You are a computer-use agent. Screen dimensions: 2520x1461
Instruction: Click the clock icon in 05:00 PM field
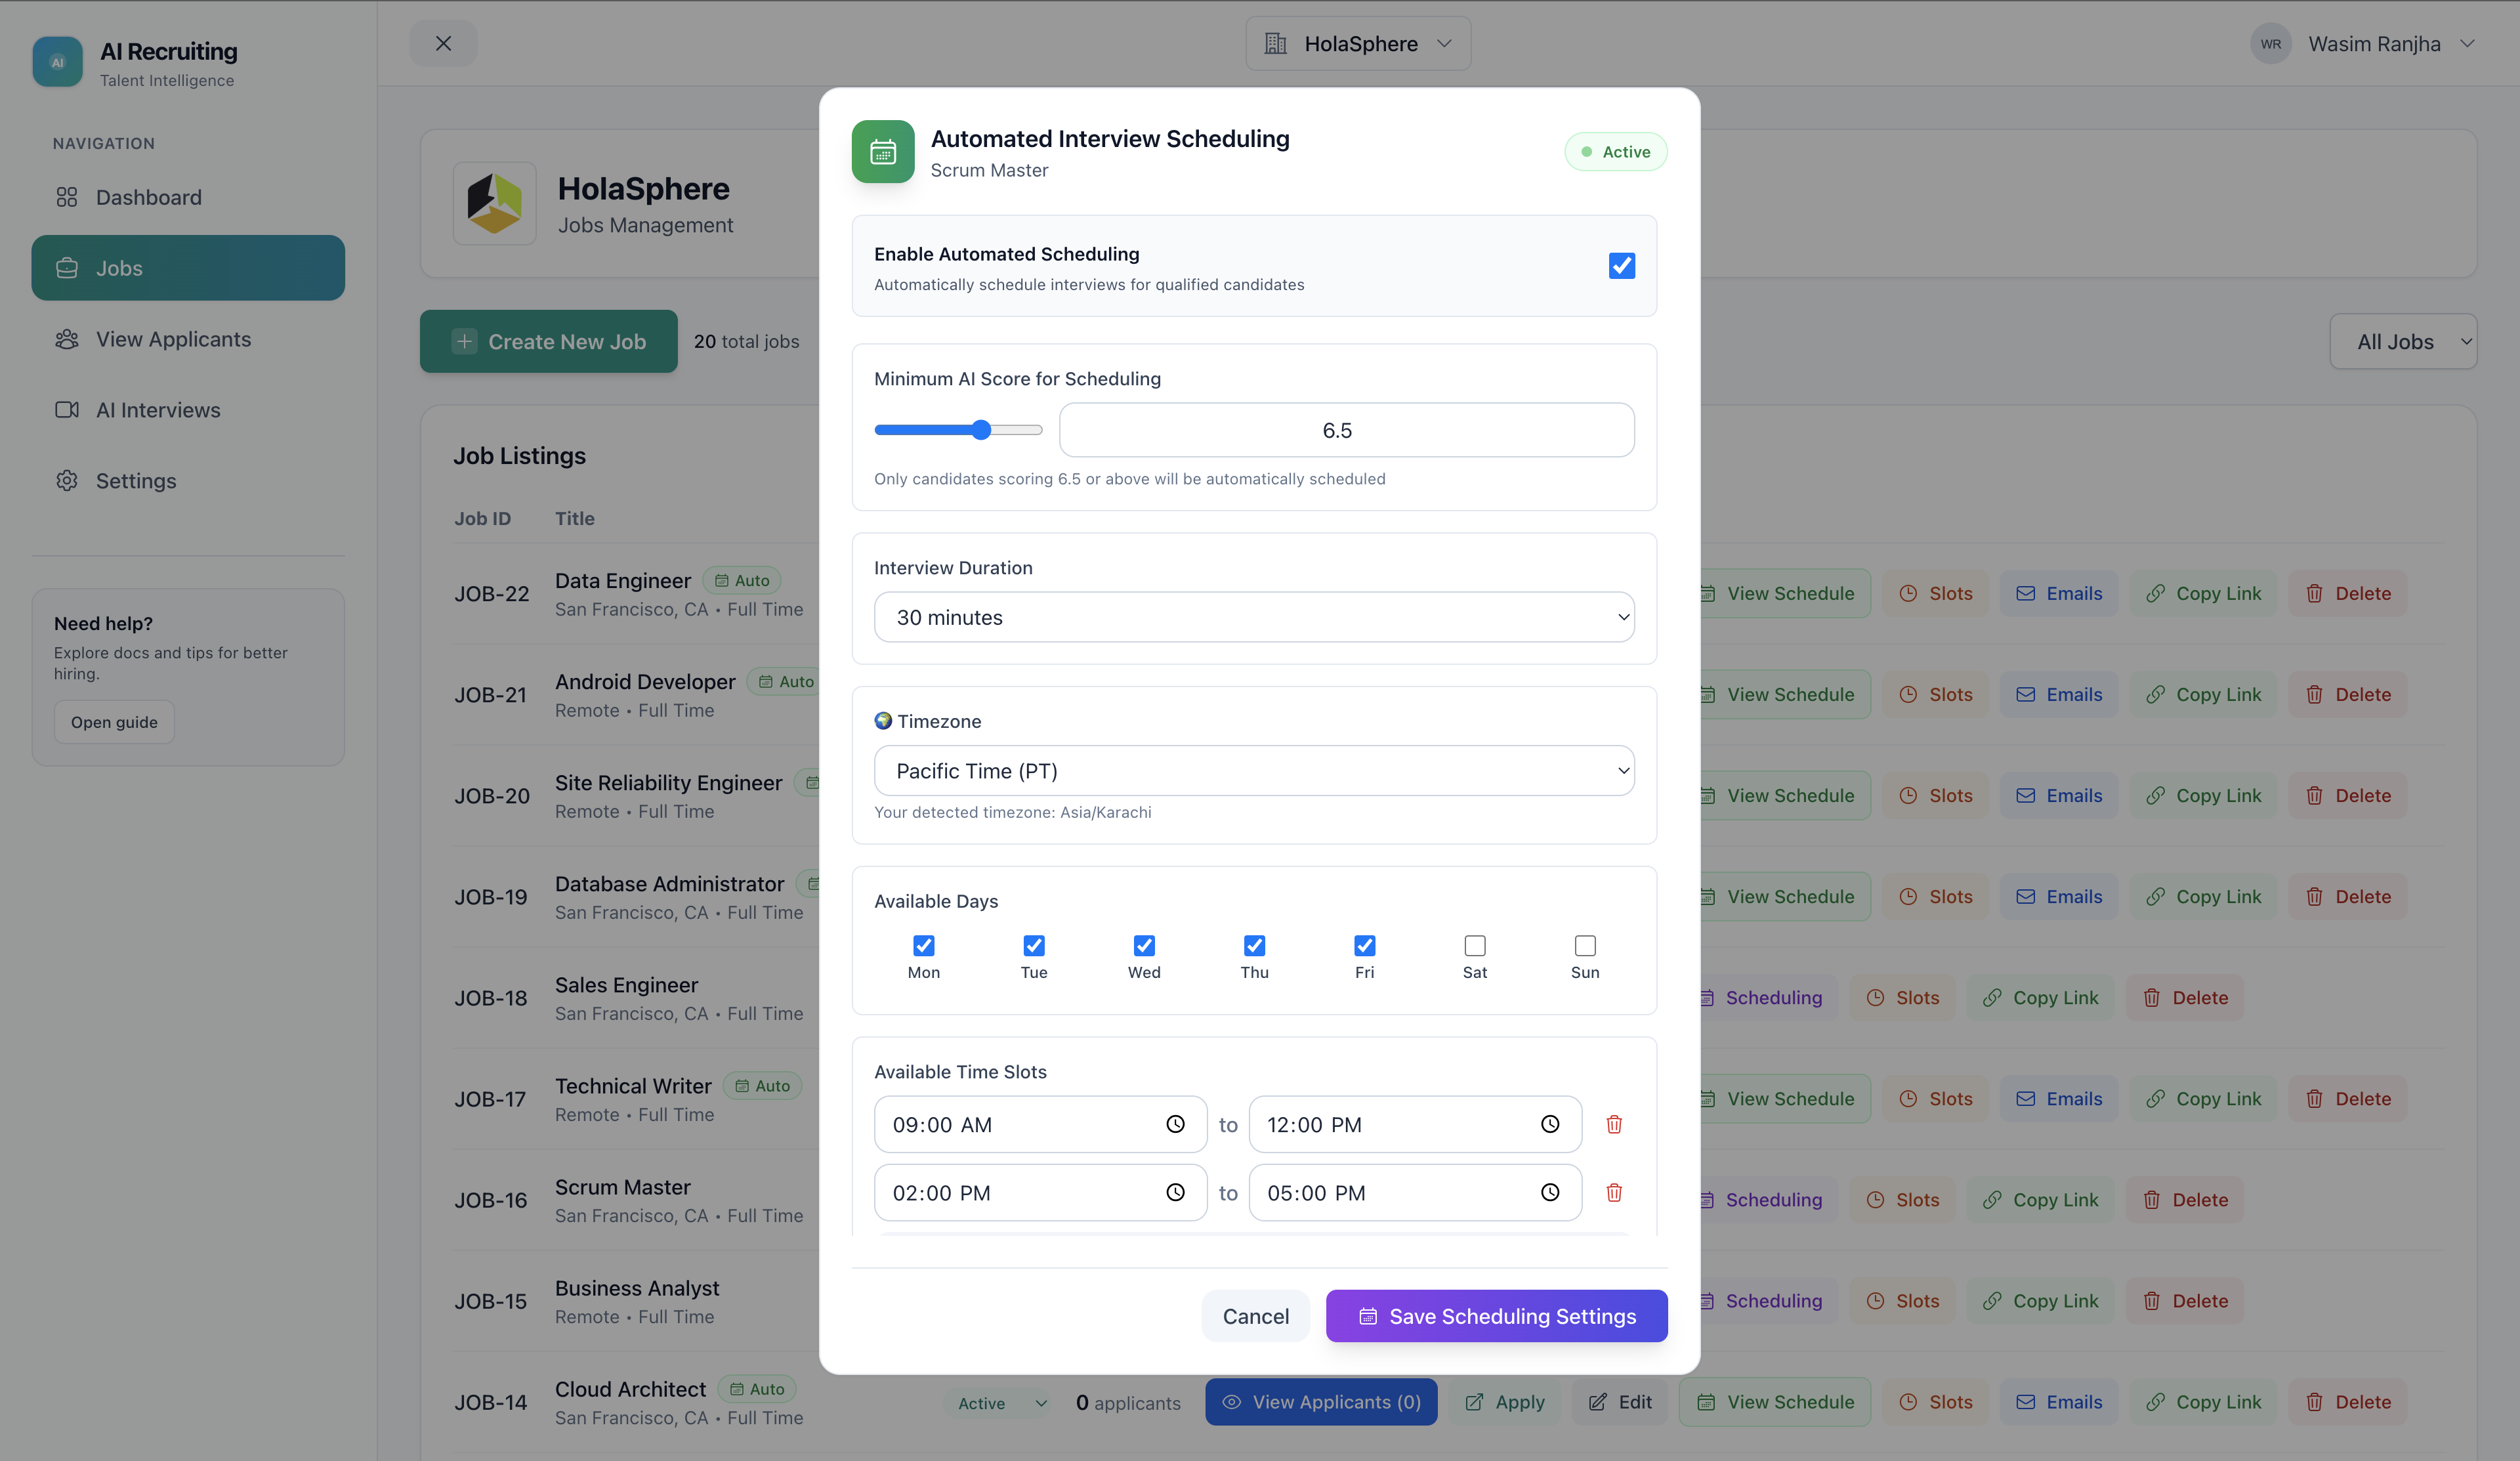click(1550, 1192)
